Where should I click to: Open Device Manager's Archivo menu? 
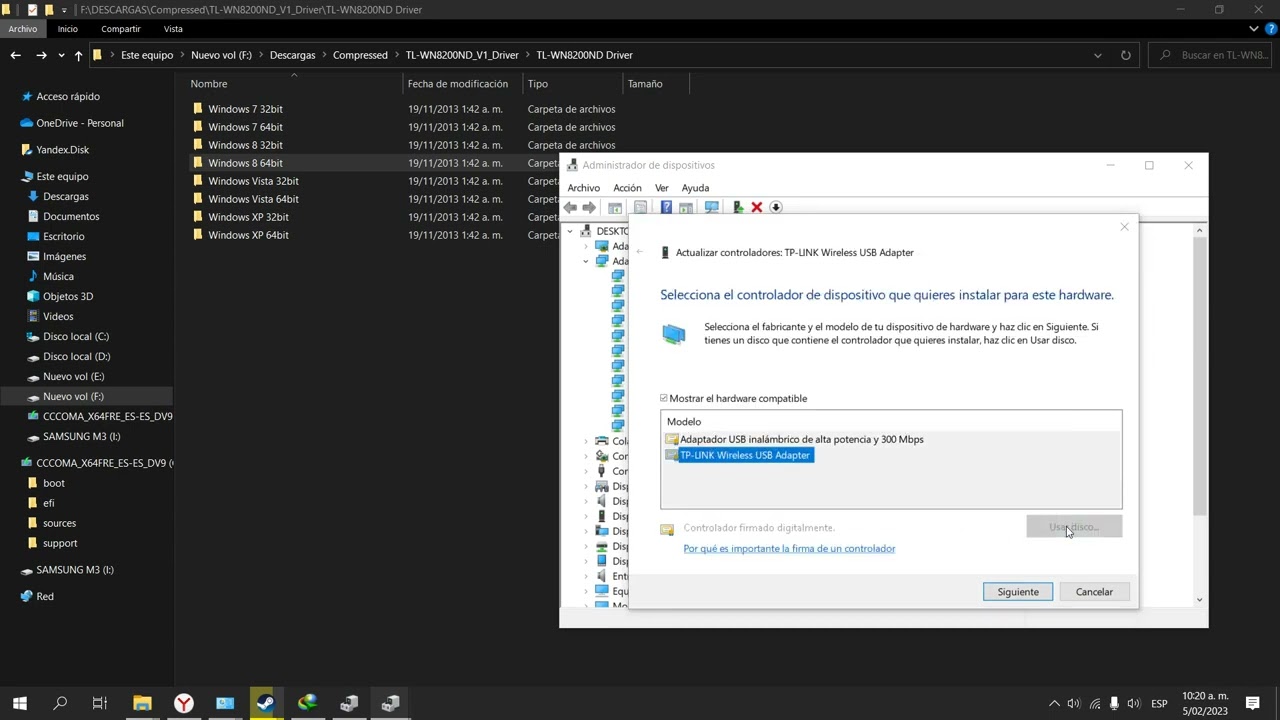pos(584,188)
